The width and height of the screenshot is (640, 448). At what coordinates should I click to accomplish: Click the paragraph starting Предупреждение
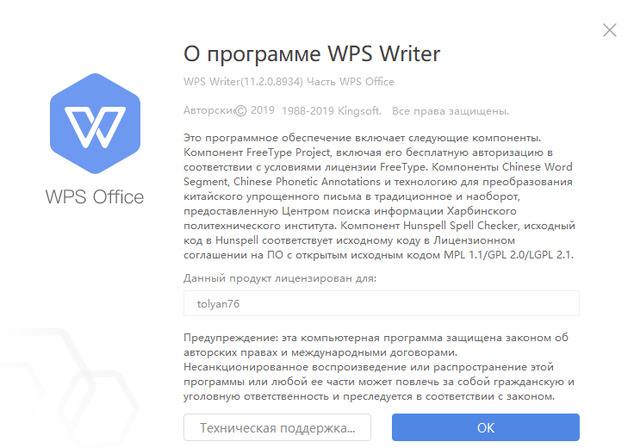point(379,367)
